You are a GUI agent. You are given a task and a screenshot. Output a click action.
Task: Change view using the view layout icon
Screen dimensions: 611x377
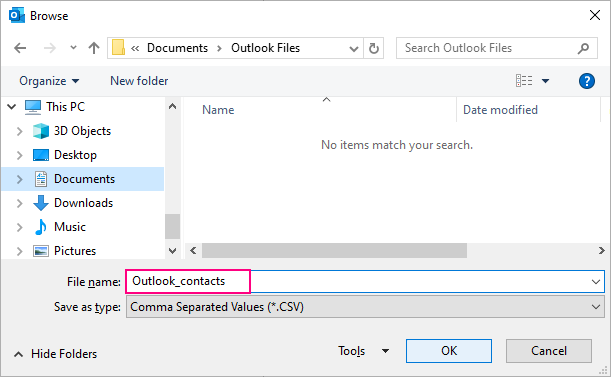[x=524, y=81]
